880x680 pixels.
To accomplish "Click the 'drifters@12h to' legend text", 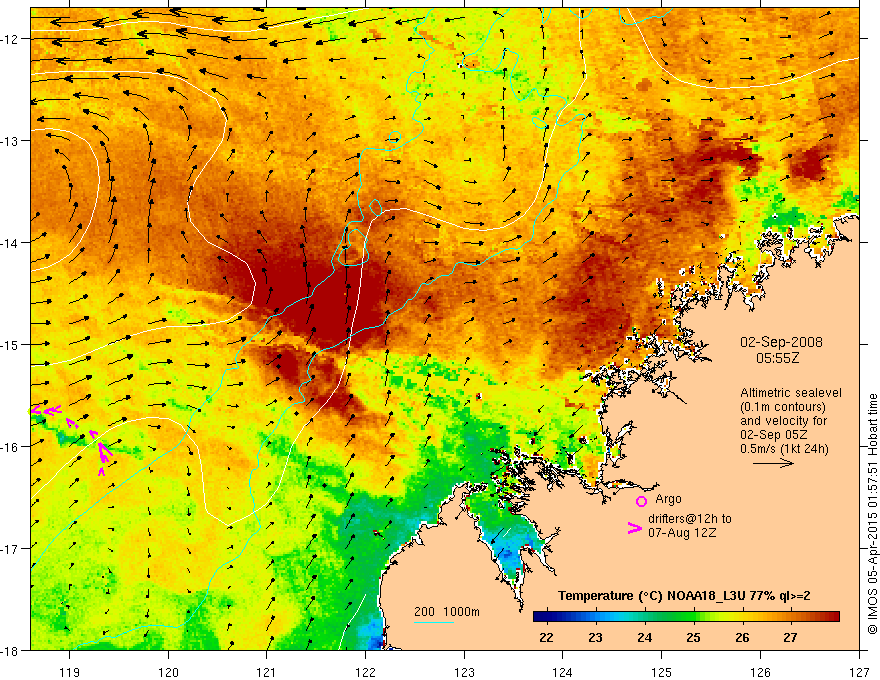I will (690, 519).
